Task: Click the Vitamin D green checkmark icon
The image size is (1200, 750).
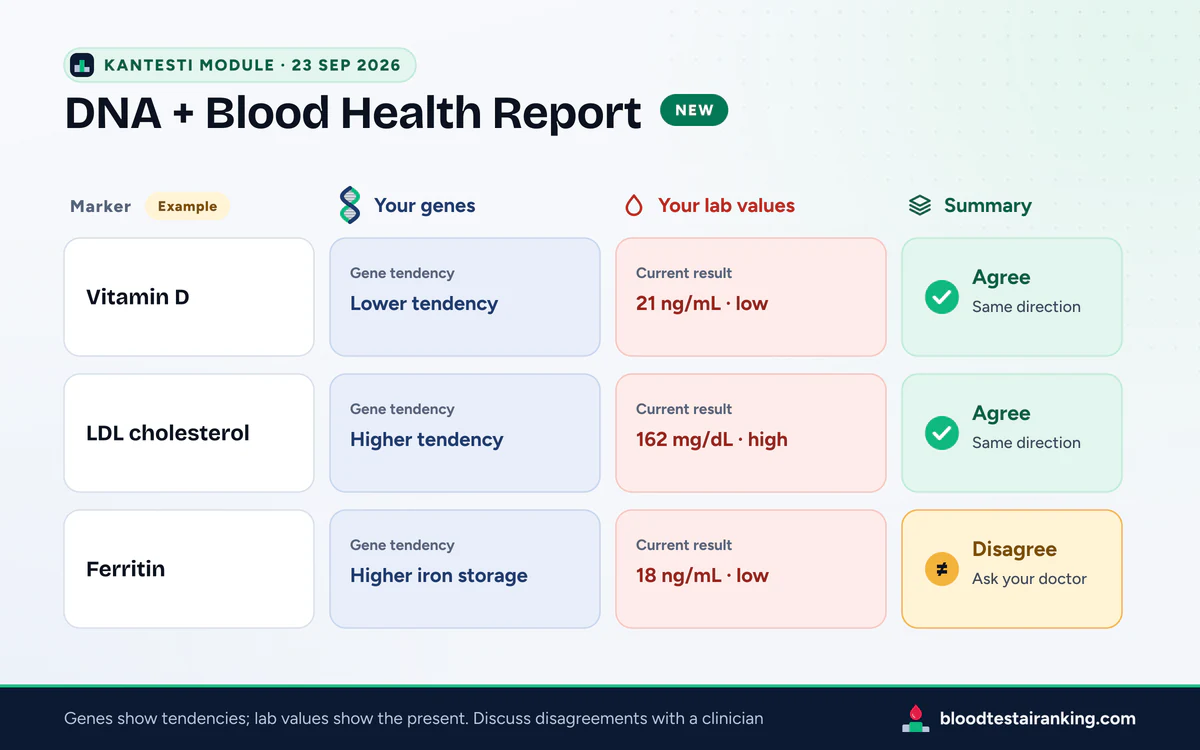Action: pos(942,297)
